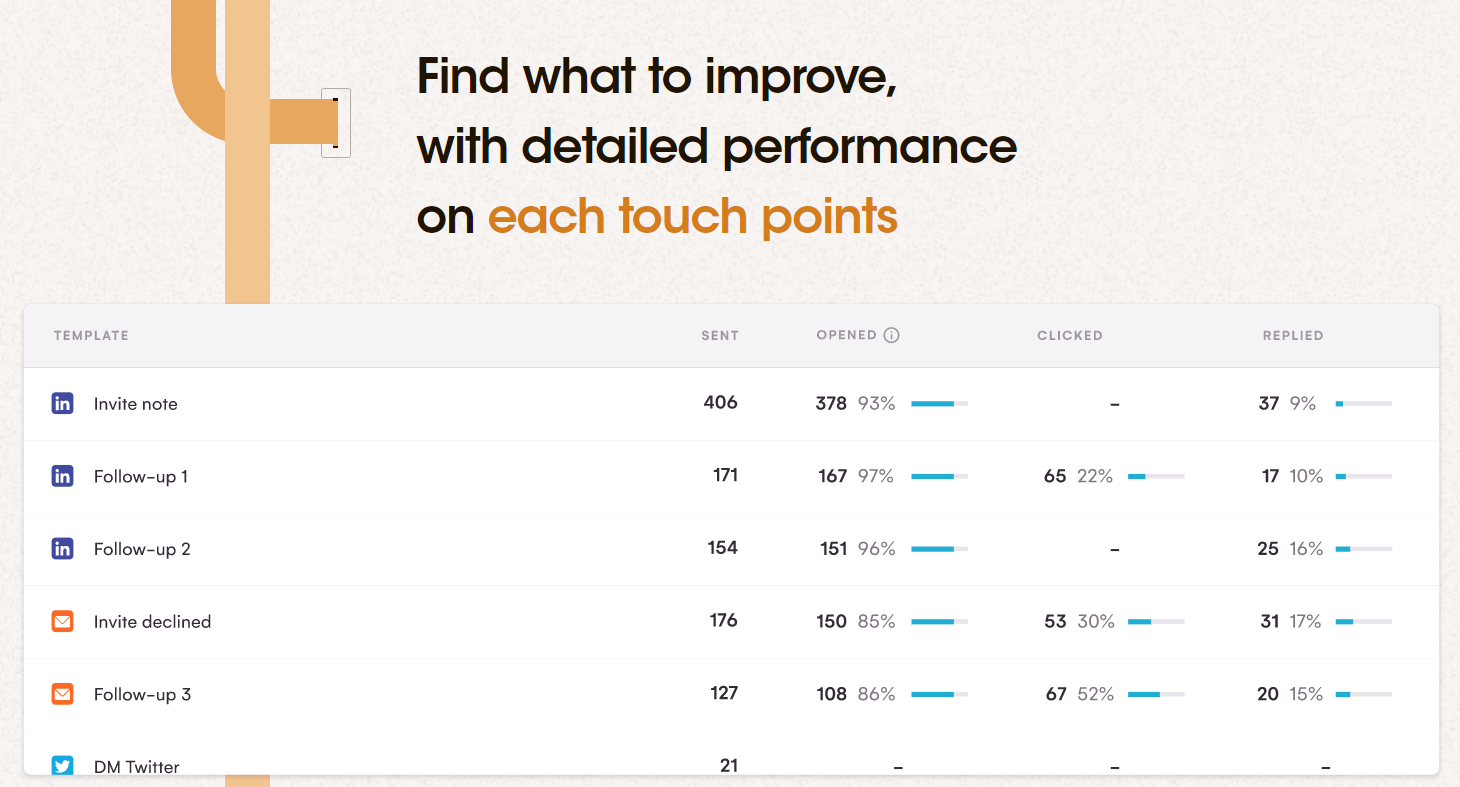Click the email icon next to Invite declined

point(62,621)
